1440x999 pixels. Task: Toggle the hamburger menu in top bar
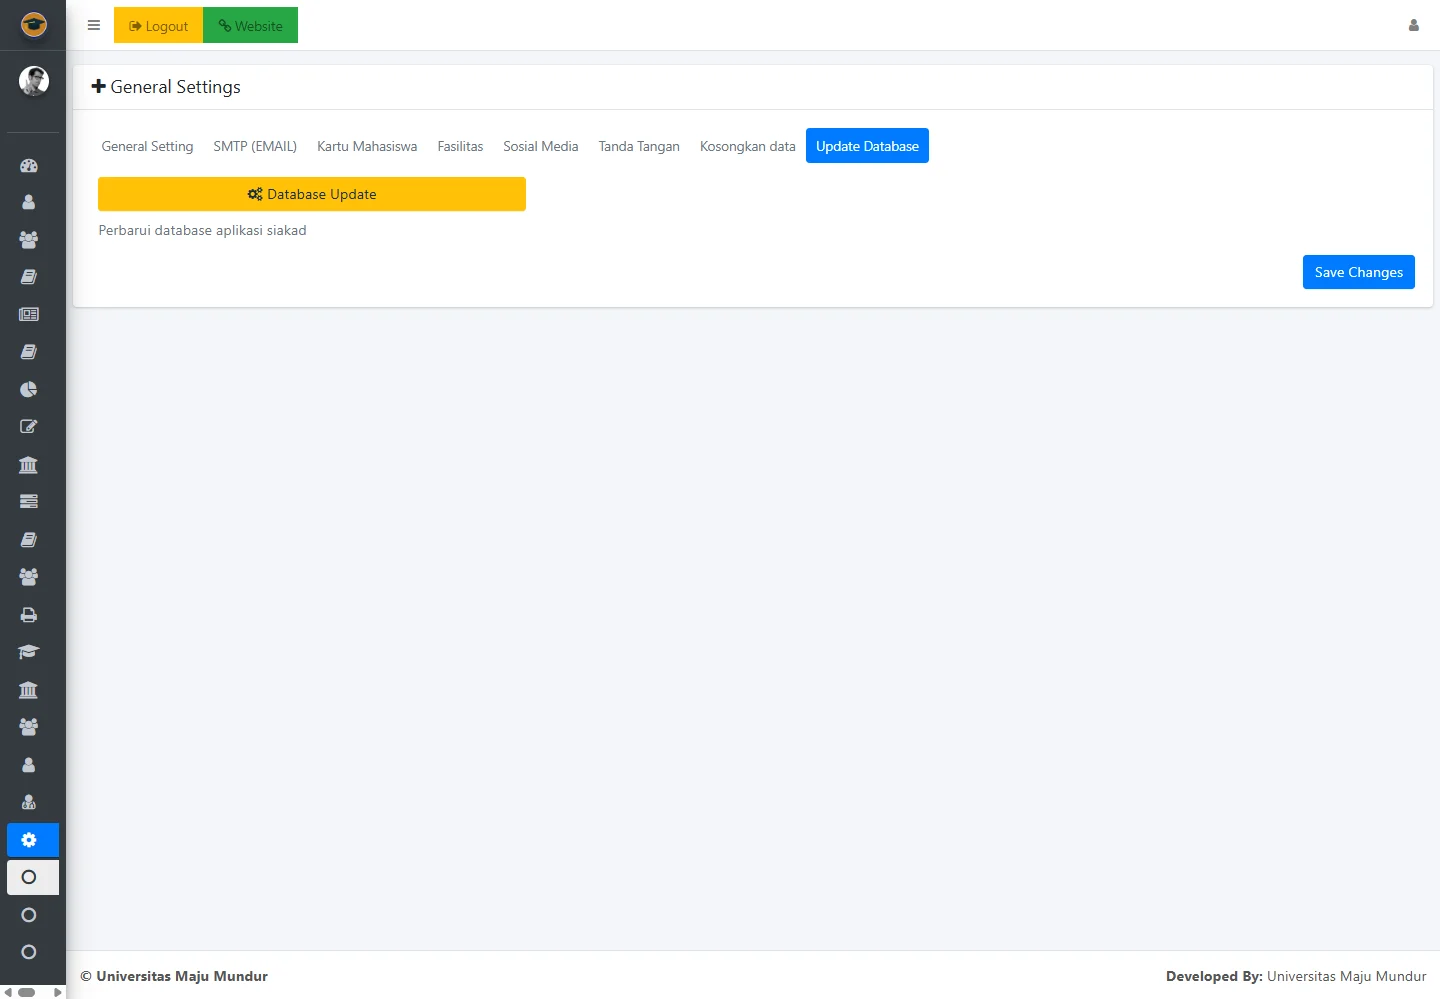(94, 26)
